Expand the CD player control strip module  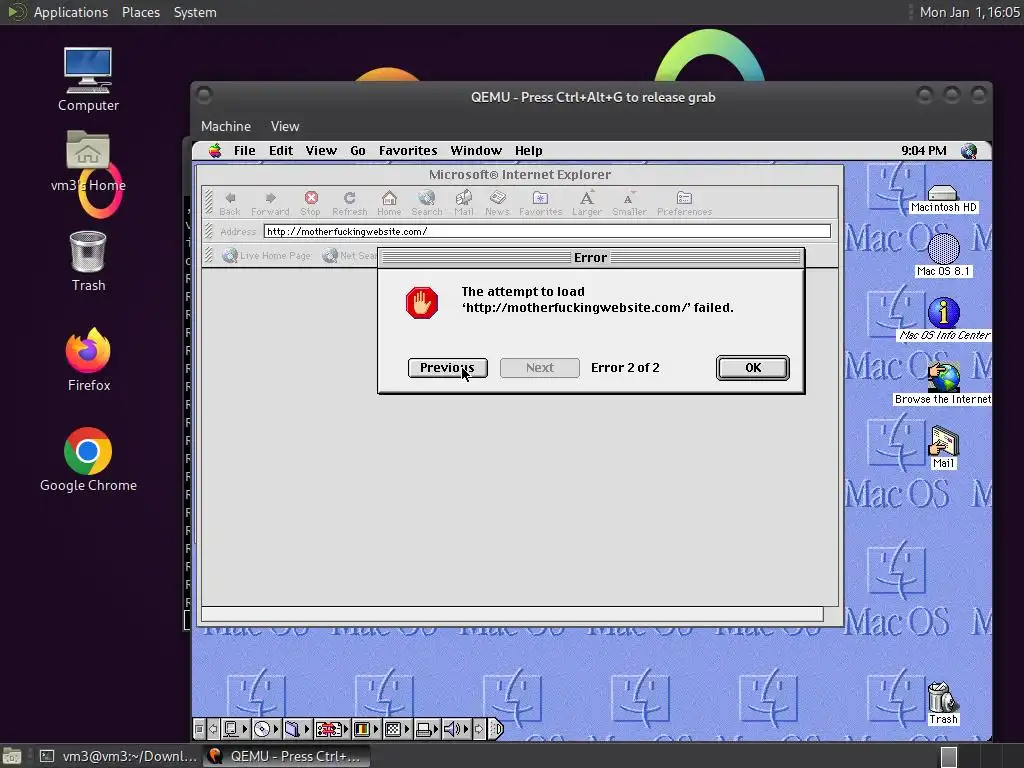(266, 729)
